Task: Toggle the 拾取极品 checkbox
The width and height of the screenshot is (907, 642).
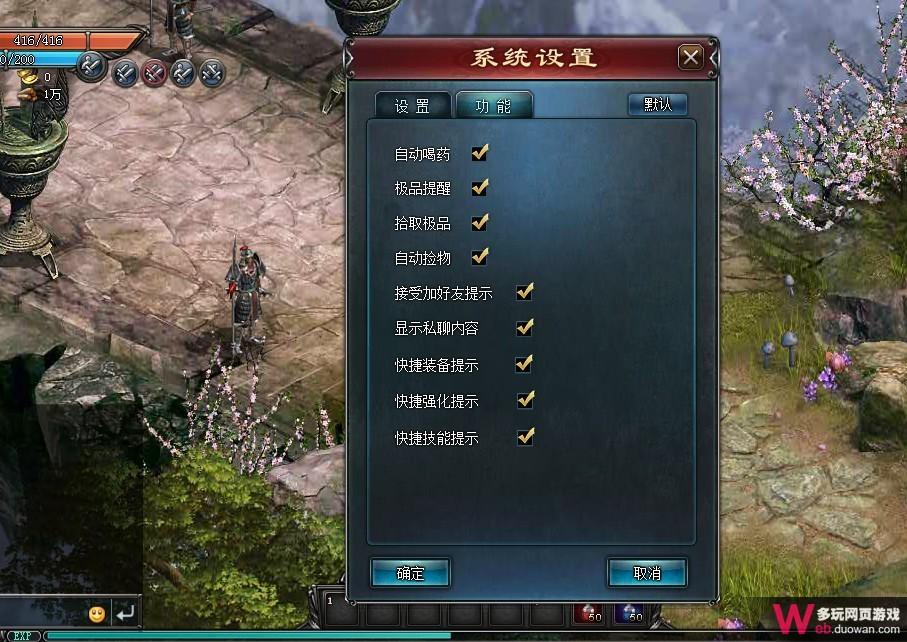Action: (x=480, y=222)
